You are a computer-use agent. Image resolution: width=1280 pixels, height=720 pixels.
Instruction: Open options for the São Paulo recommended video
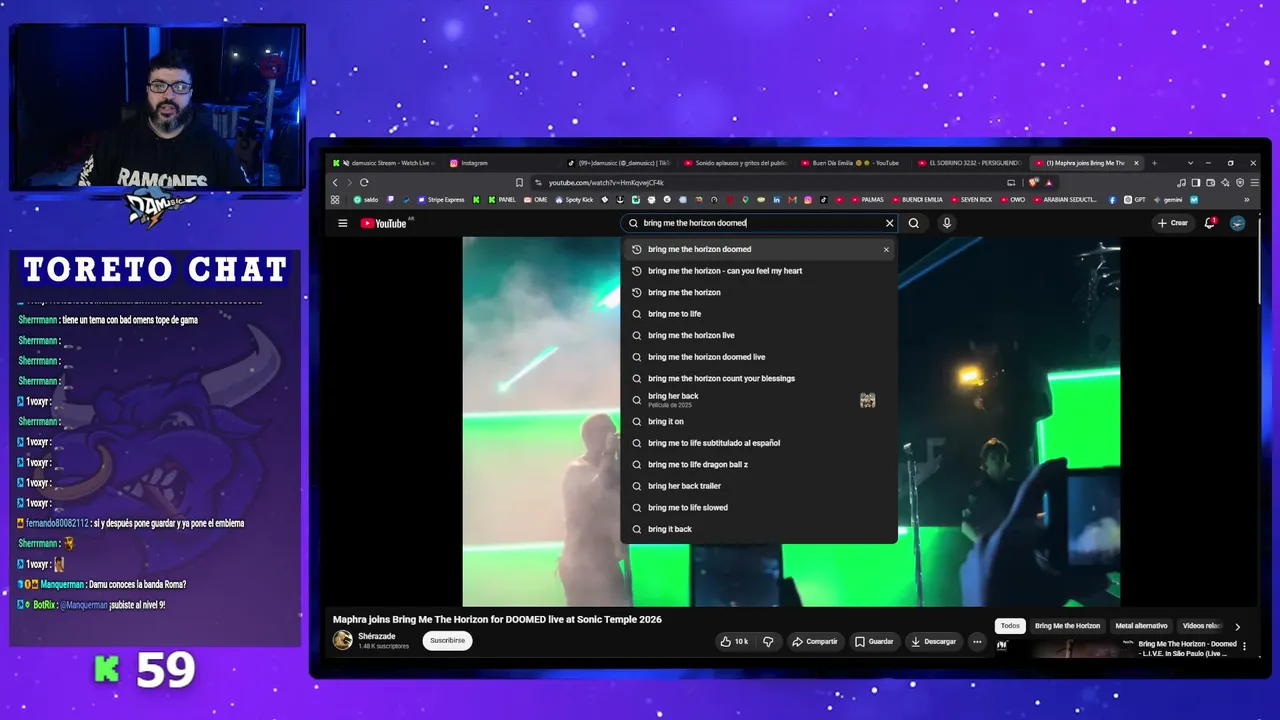1244,647
